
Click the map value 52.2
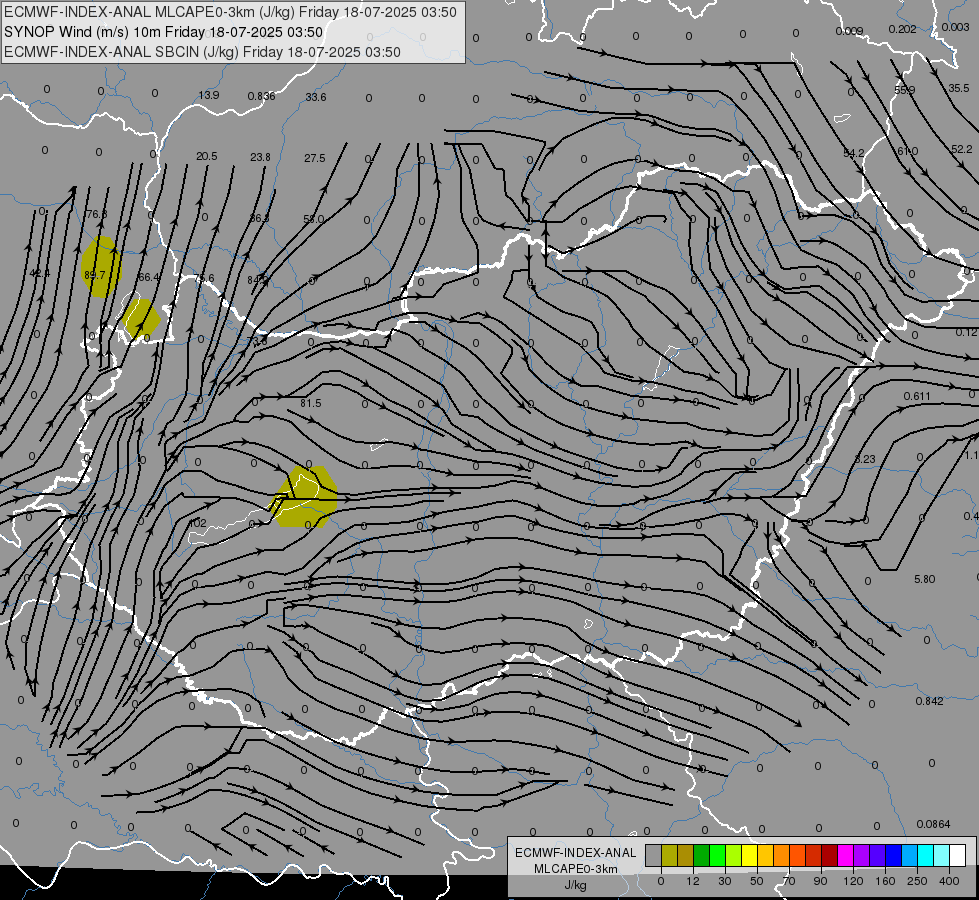pyautogui.click(x=962, y=149)
